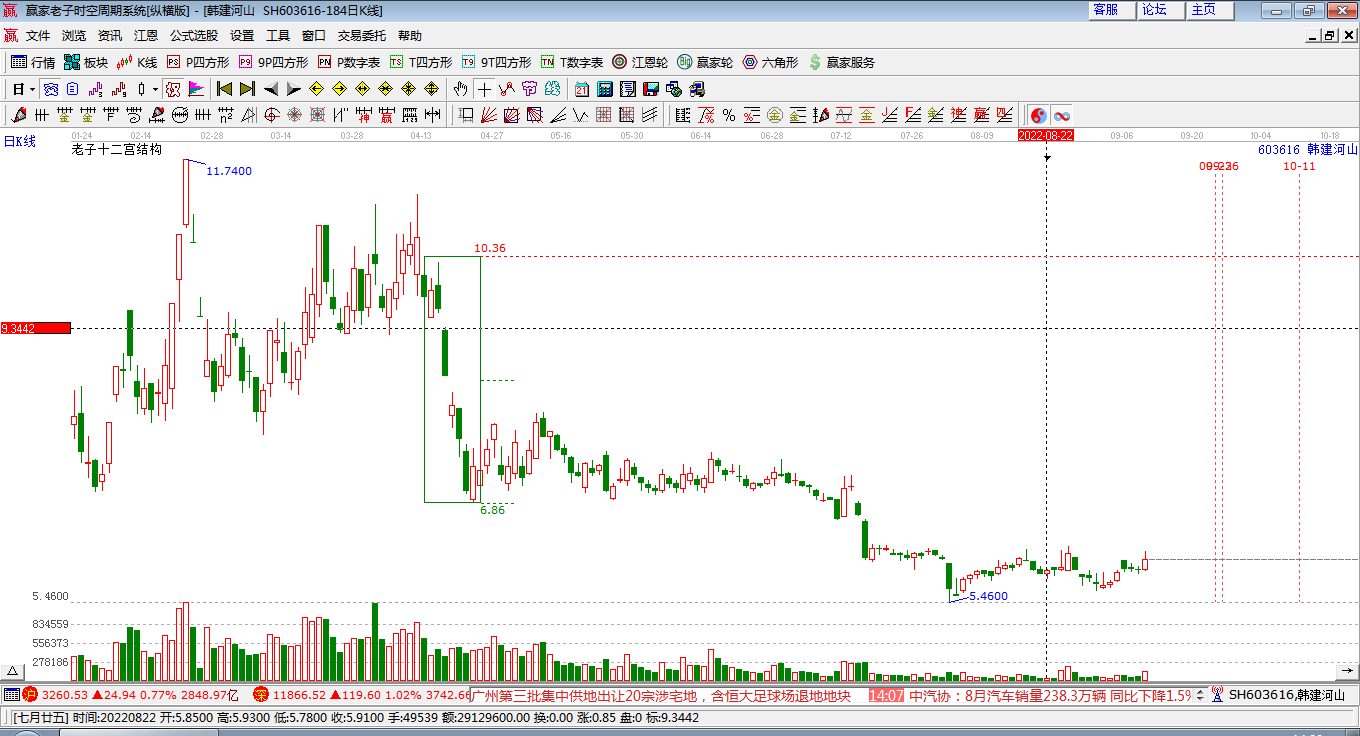
Task: Open the 日 period dropdown
Action: [x=24, y=89]
